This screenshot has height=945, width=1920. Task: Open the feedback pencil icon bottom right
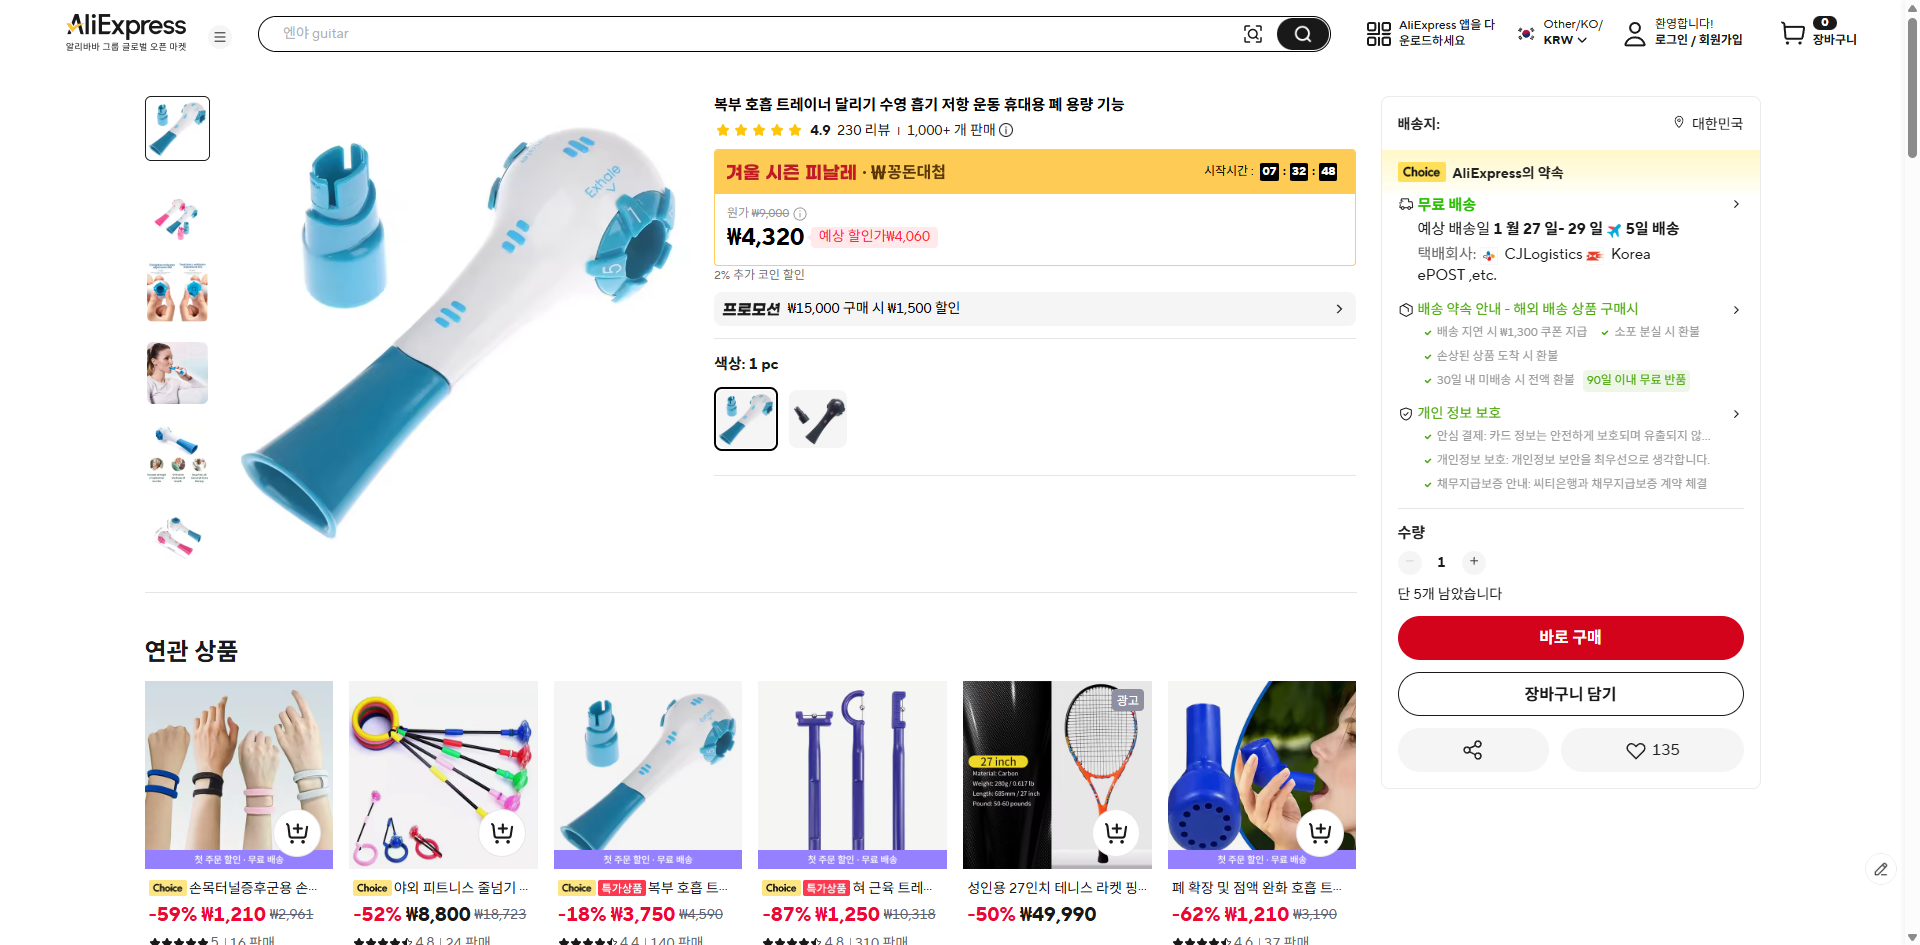(x=1882, y=869)
